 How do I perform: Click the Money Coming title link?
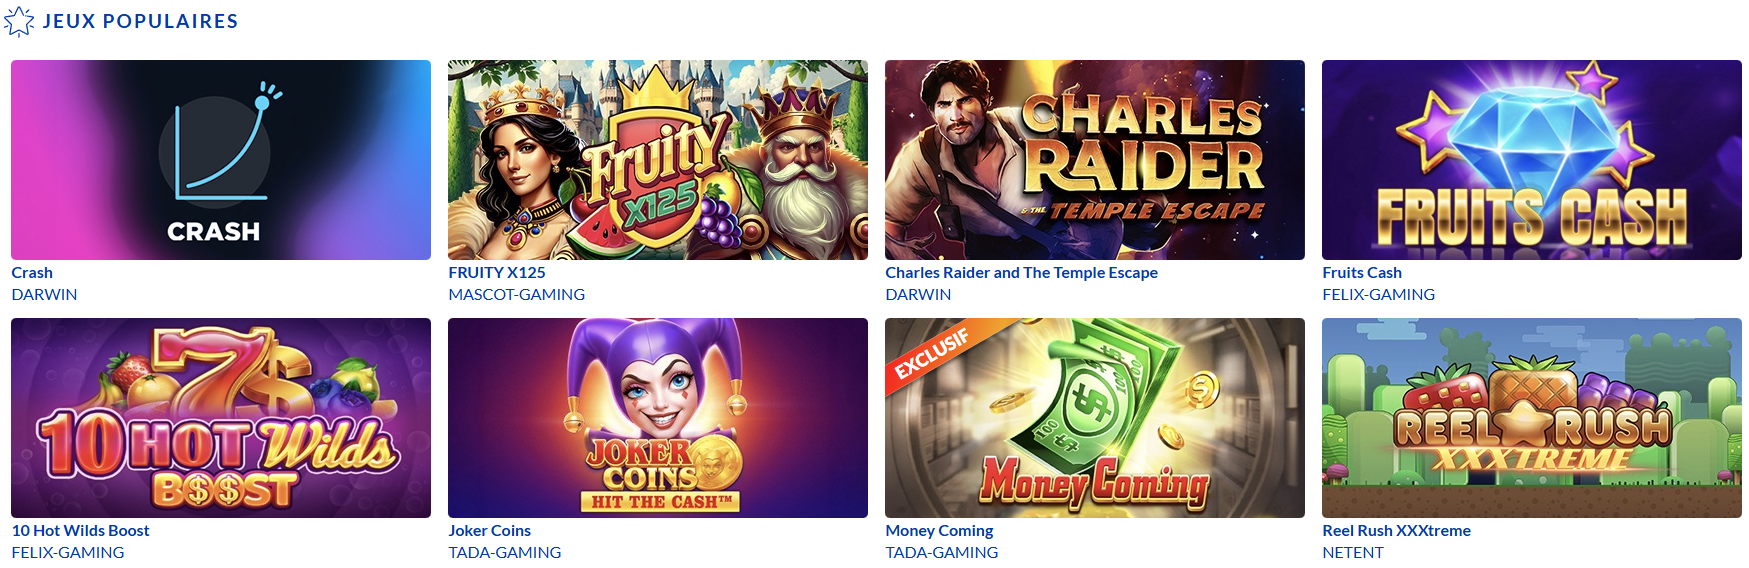tap(939, 531)
